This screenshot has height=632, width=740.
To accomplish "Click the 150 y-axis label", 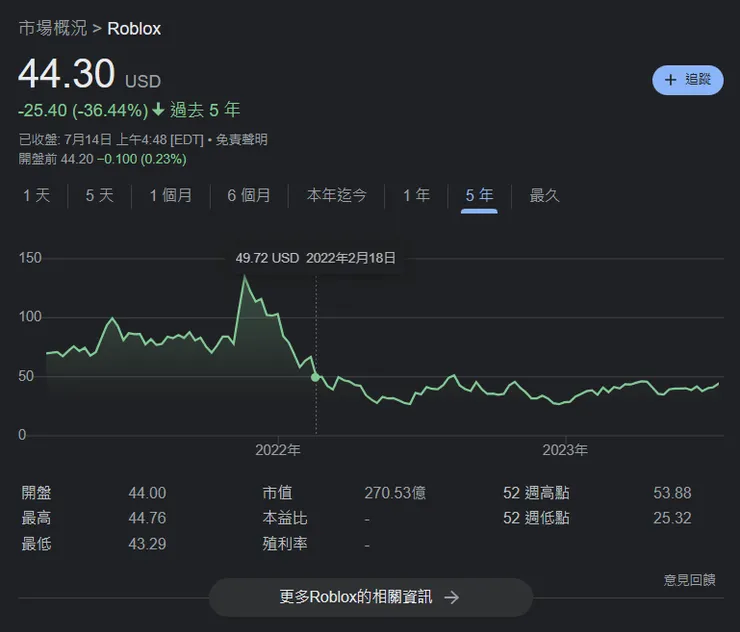I will (x=30, y=258).
